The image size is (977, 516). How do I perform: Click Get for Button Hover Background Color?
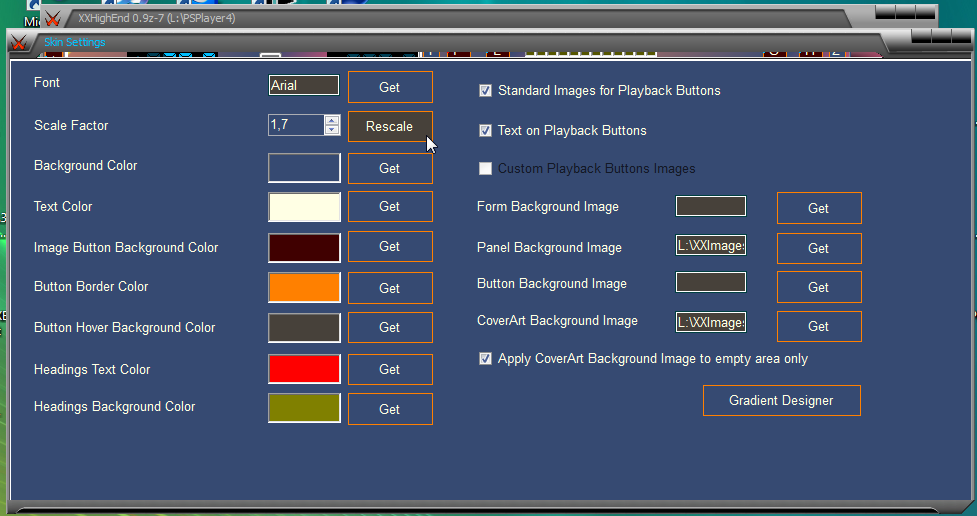point(390,327)
